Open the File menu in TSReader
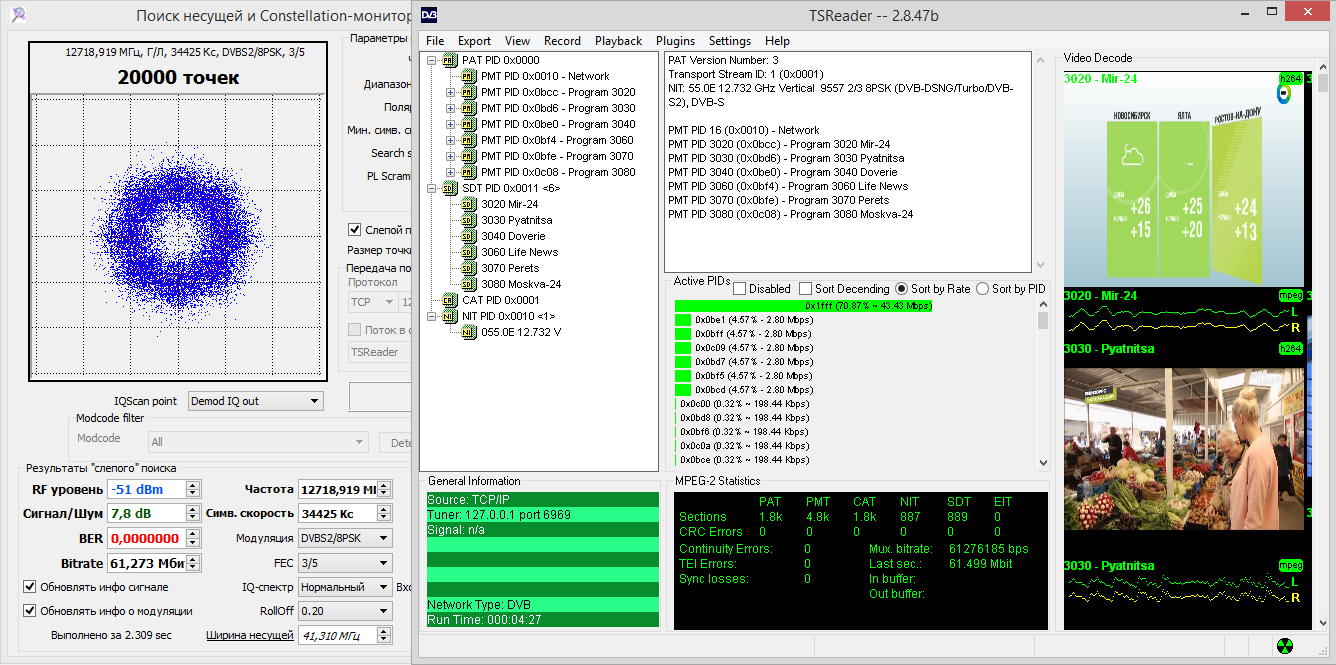Screen dimensions: 1336x665 pyautogui.click(x=435, y=41)
